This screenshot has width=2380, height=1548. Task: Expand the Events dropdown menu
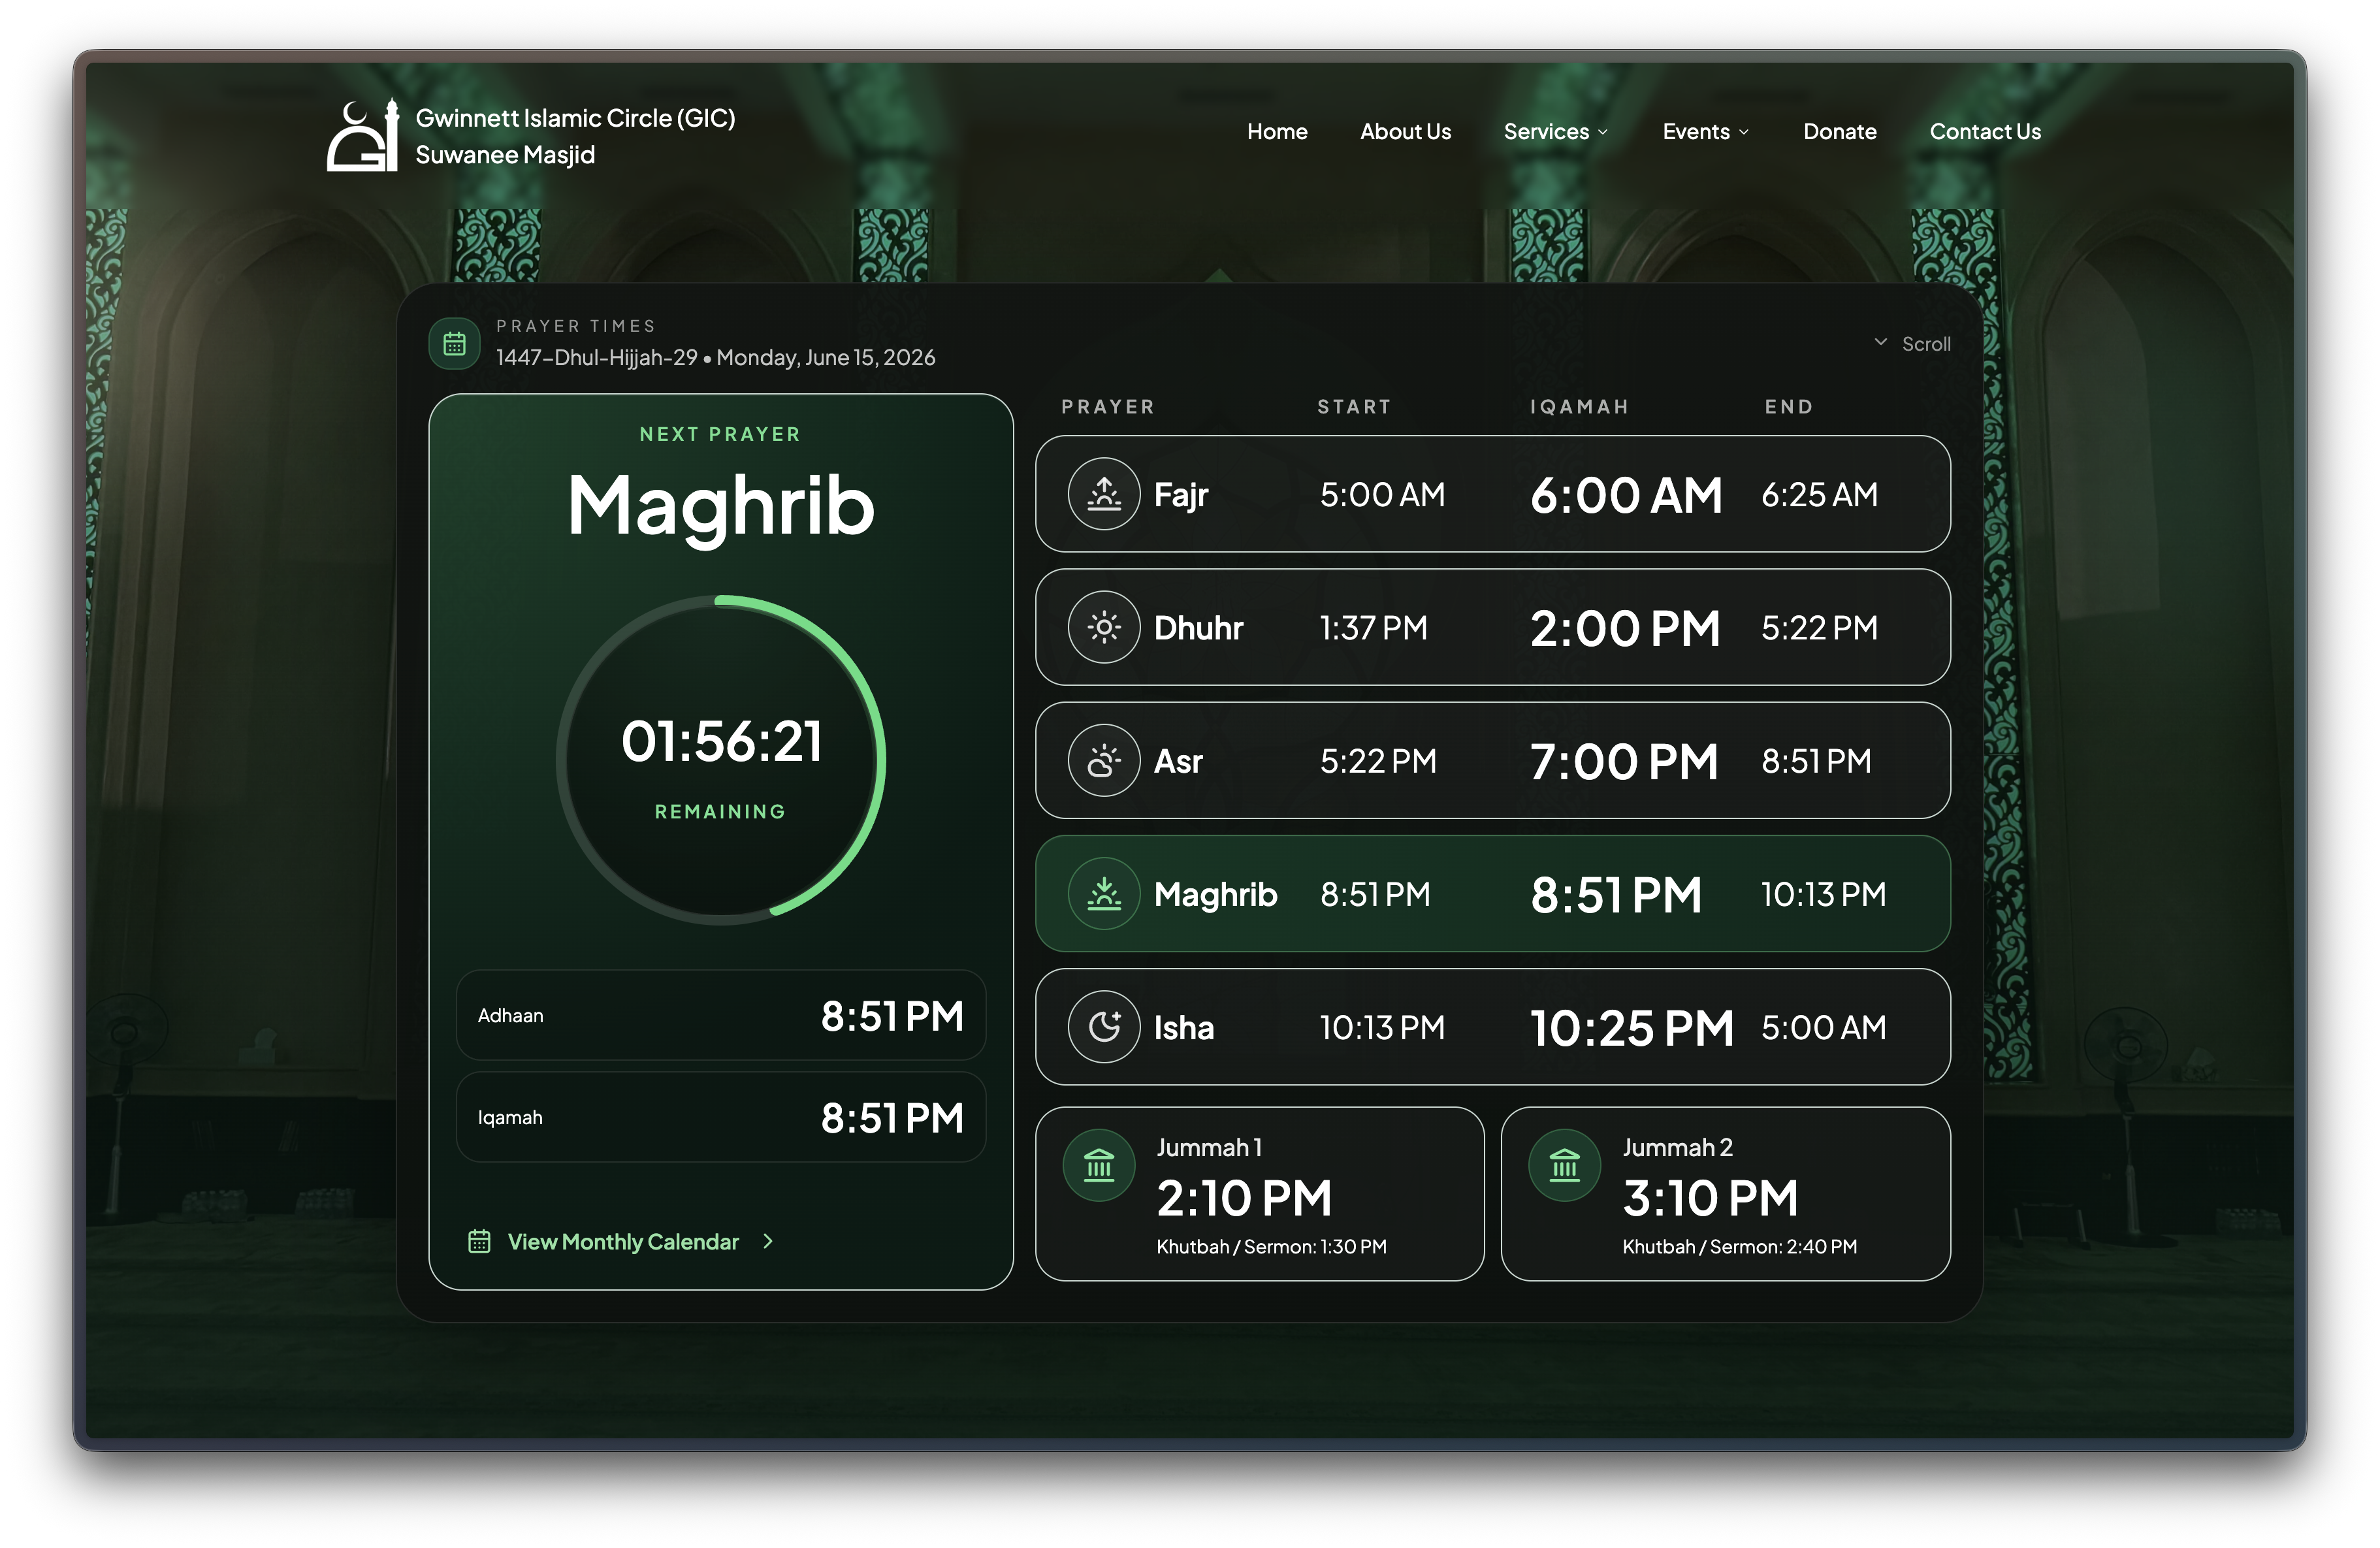(1705, 132)
